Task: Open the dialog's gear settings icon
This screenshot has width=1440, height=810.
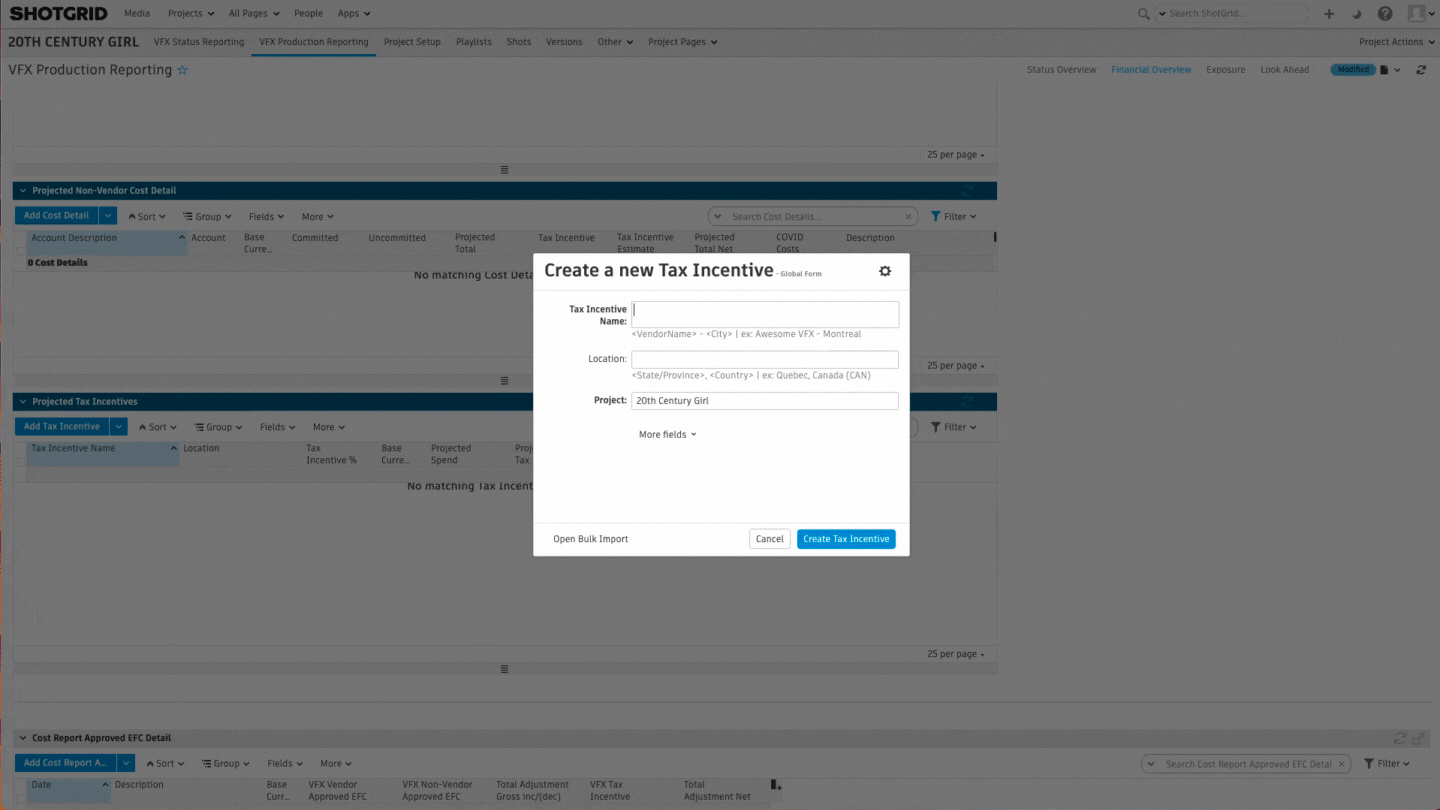Action: (x=885, y=271)
